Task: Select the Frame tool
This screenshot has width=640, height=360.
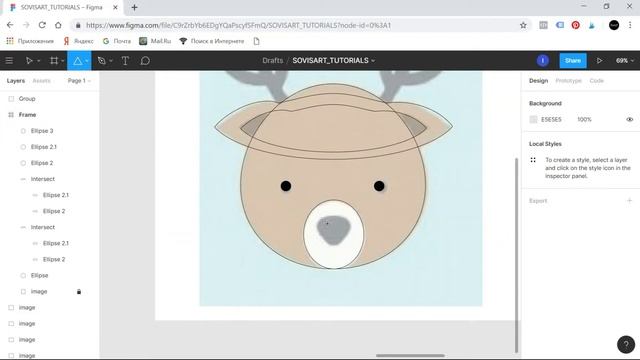Action: pos(53,61)
